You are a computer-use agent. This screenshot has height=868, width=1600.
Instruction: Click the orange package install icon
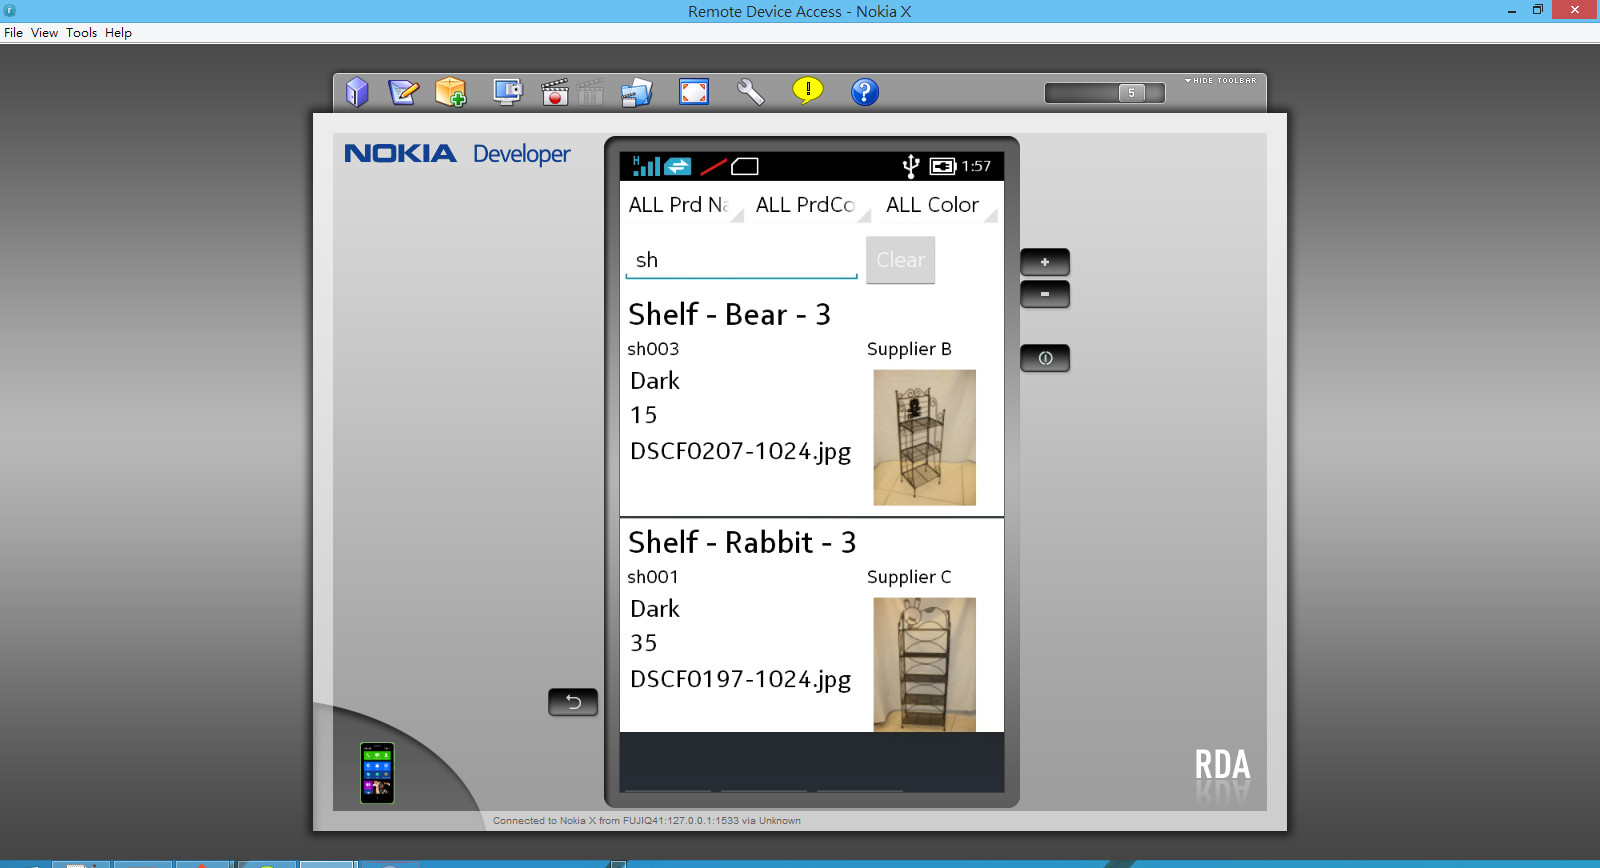click(x=451, y=92)
